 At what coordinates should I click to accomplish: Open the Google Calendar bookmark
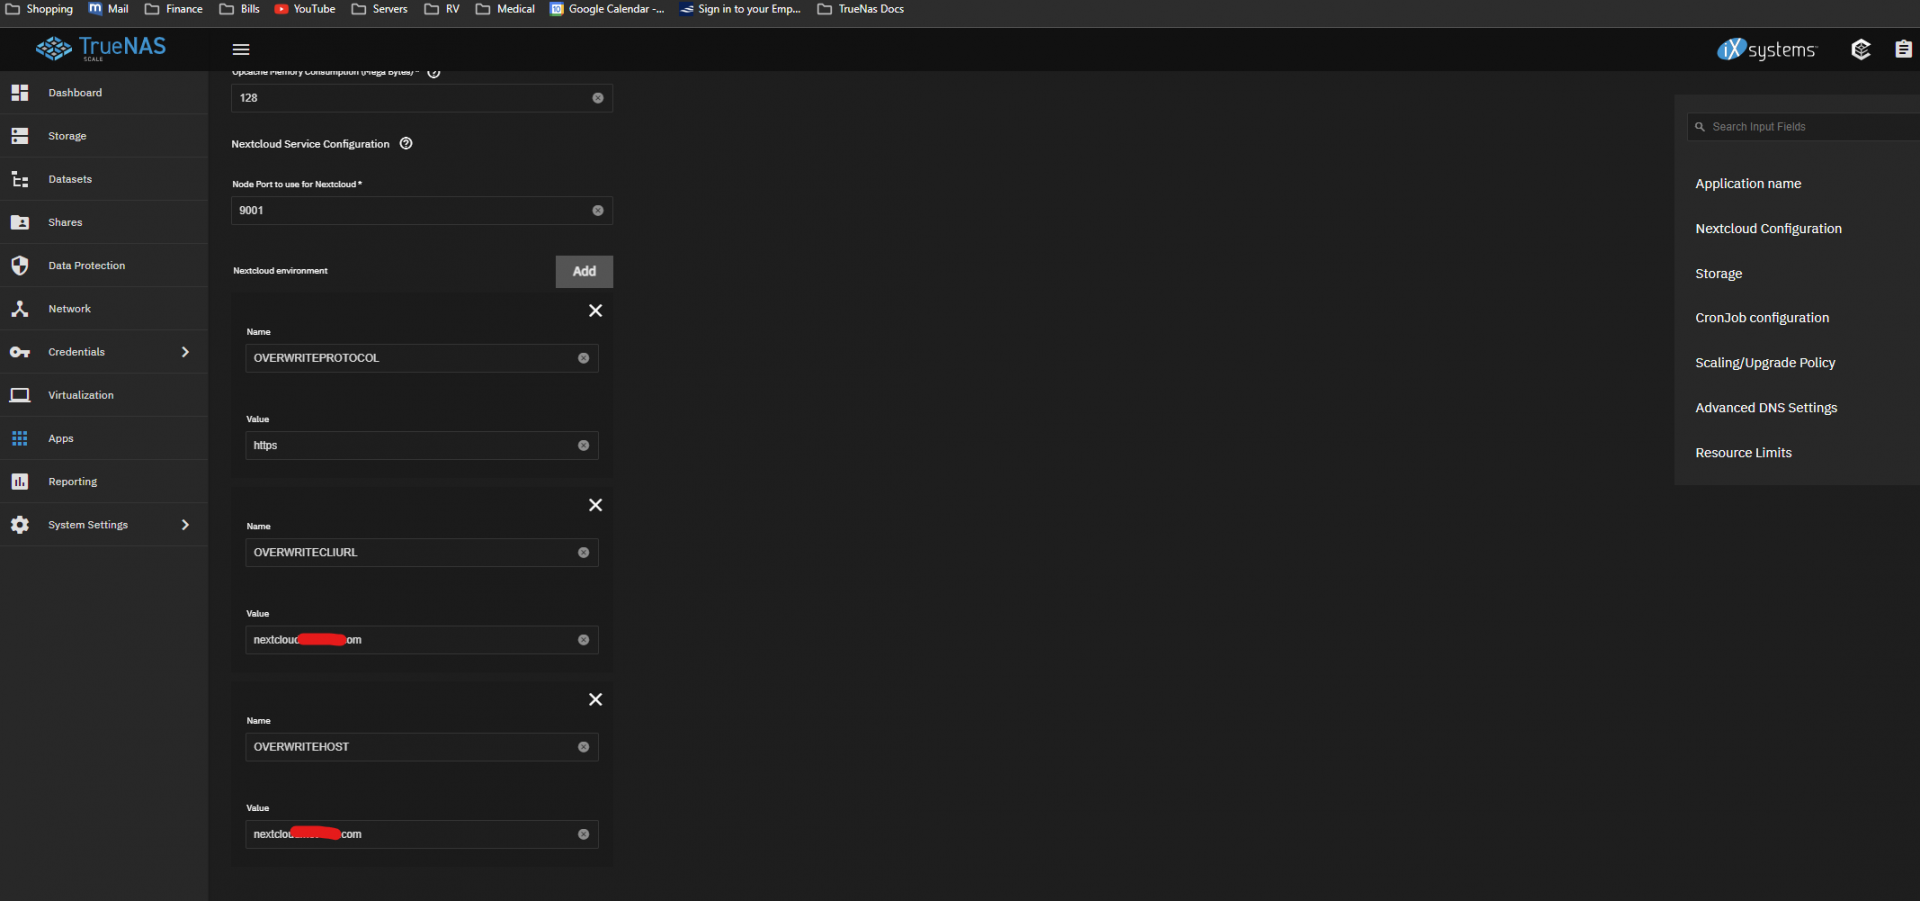(607, 9)
